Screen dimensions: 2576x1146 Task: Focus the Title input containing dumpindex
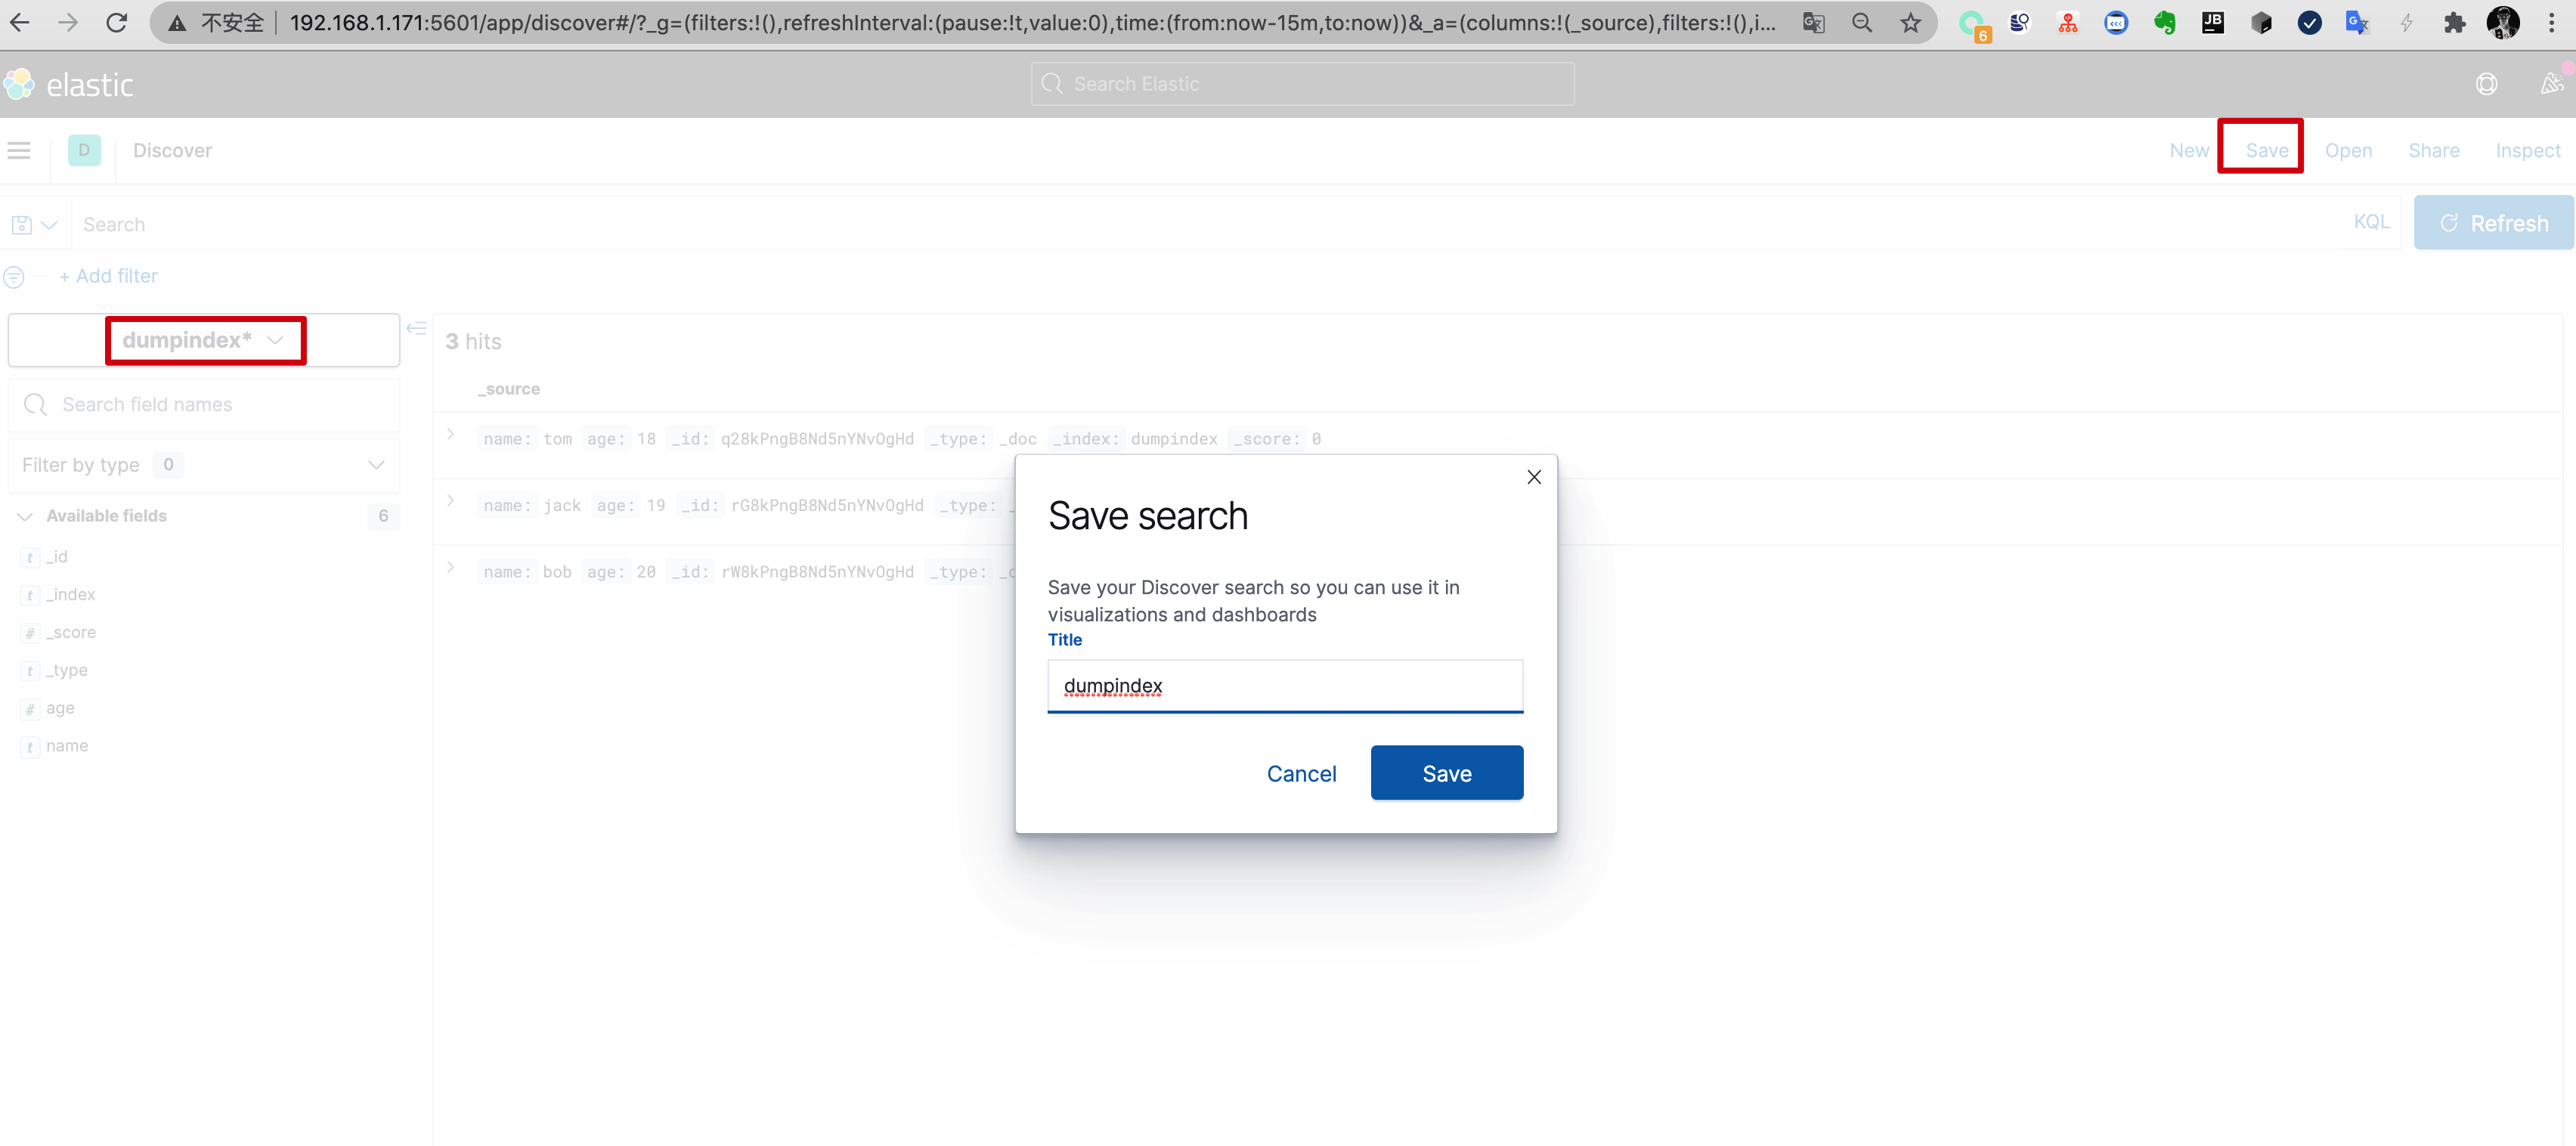coord(1285,686)
